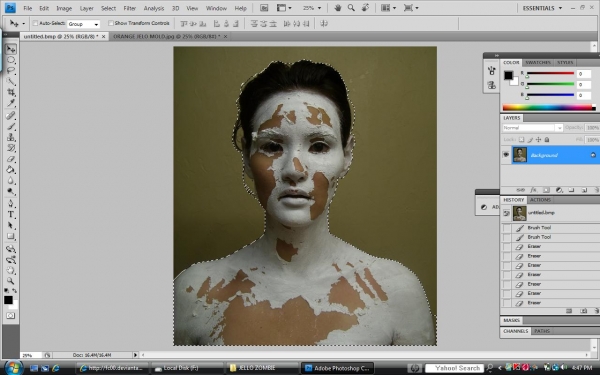Click the Auto-Align Layers icon in options bar
This screenshot has width=600, height=375.
(x=324, y=24)
